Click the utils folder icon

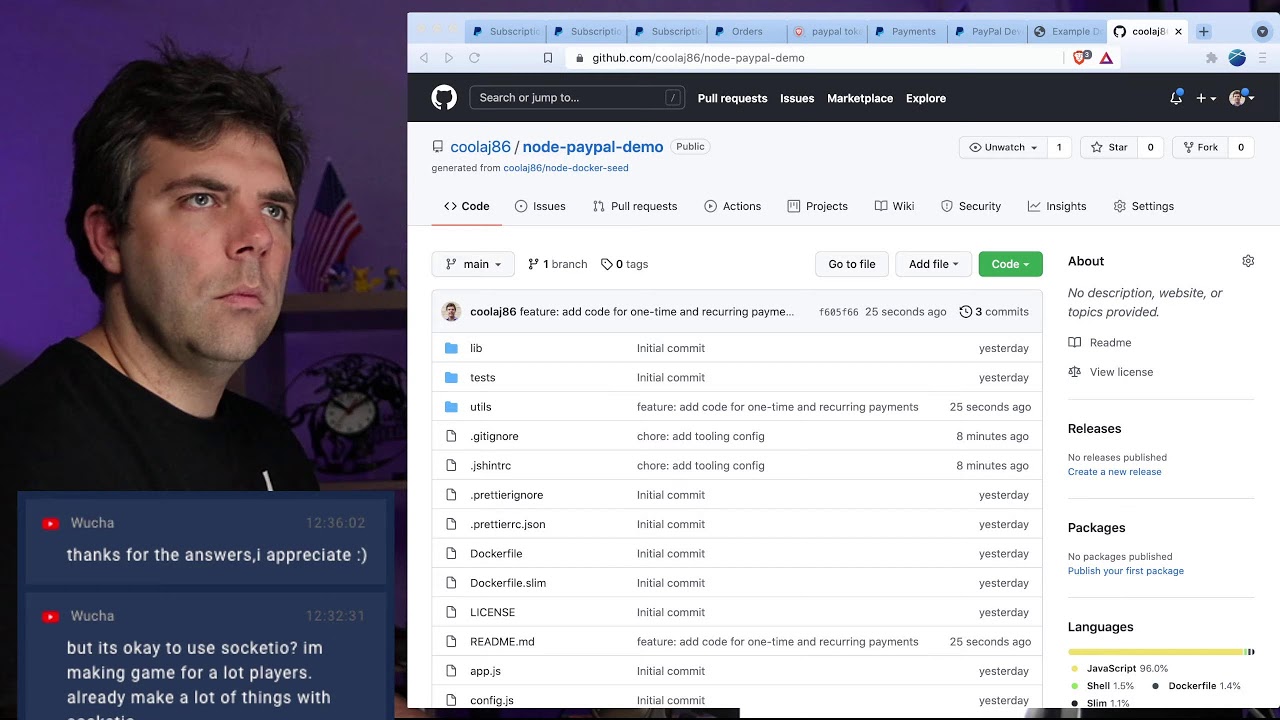coord(451,407)
